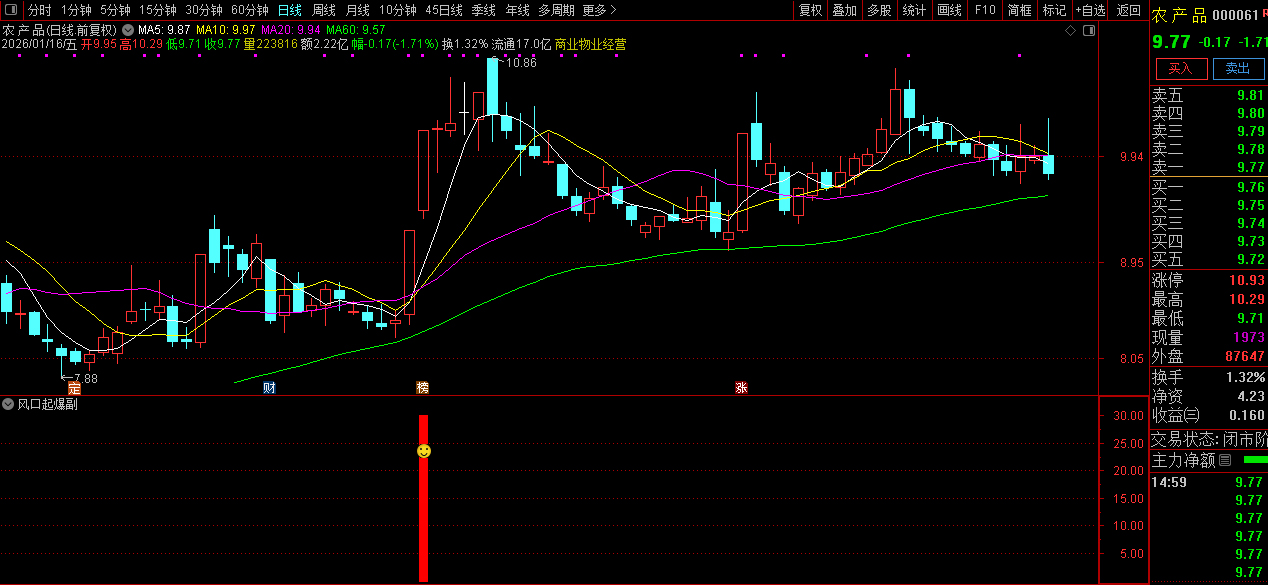
Task: Select the 卖五 ask row at 9.81
Action: 1209,96
